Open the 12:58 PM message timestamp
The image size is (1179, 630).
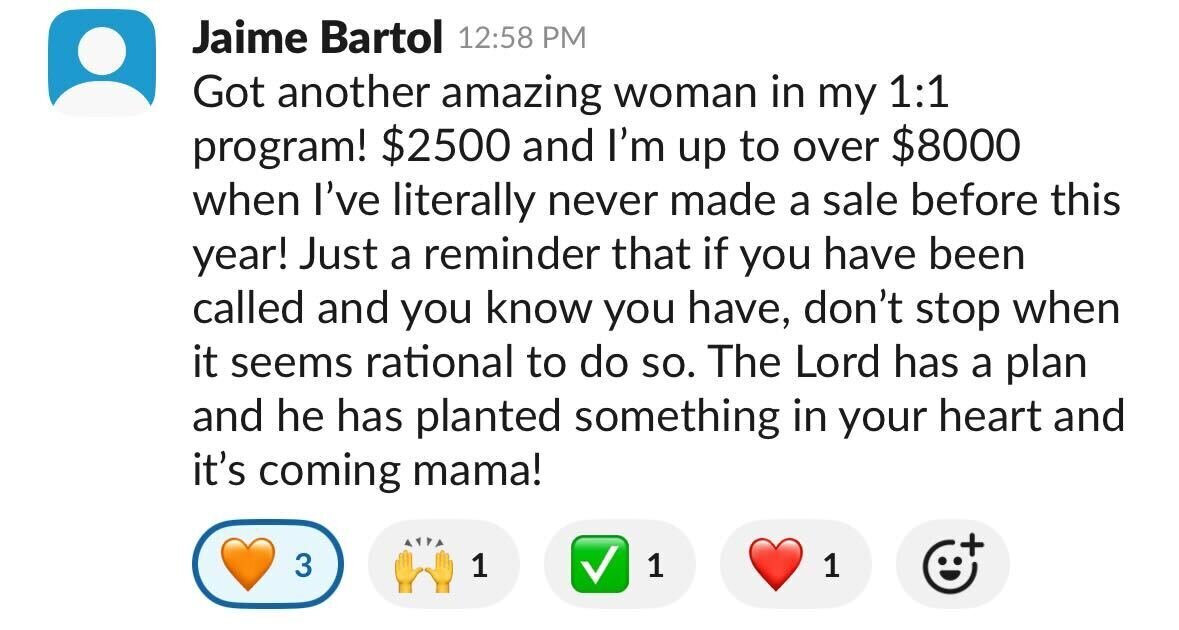(522, 38)
